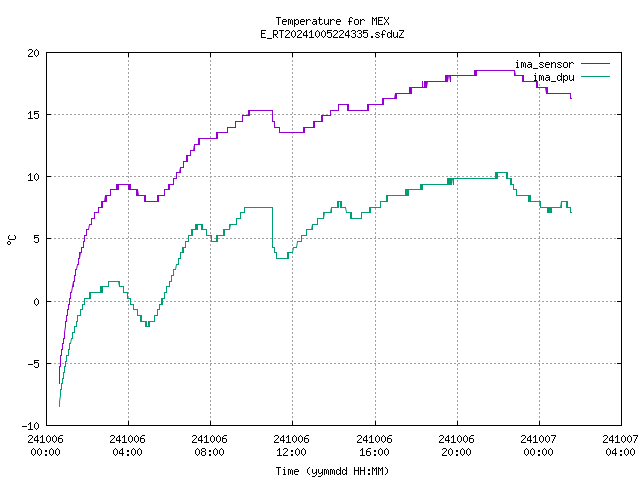Click the x-axis label '241006 04:00'
The height and width of the screenshot is (480, 640).
(127, 446)
